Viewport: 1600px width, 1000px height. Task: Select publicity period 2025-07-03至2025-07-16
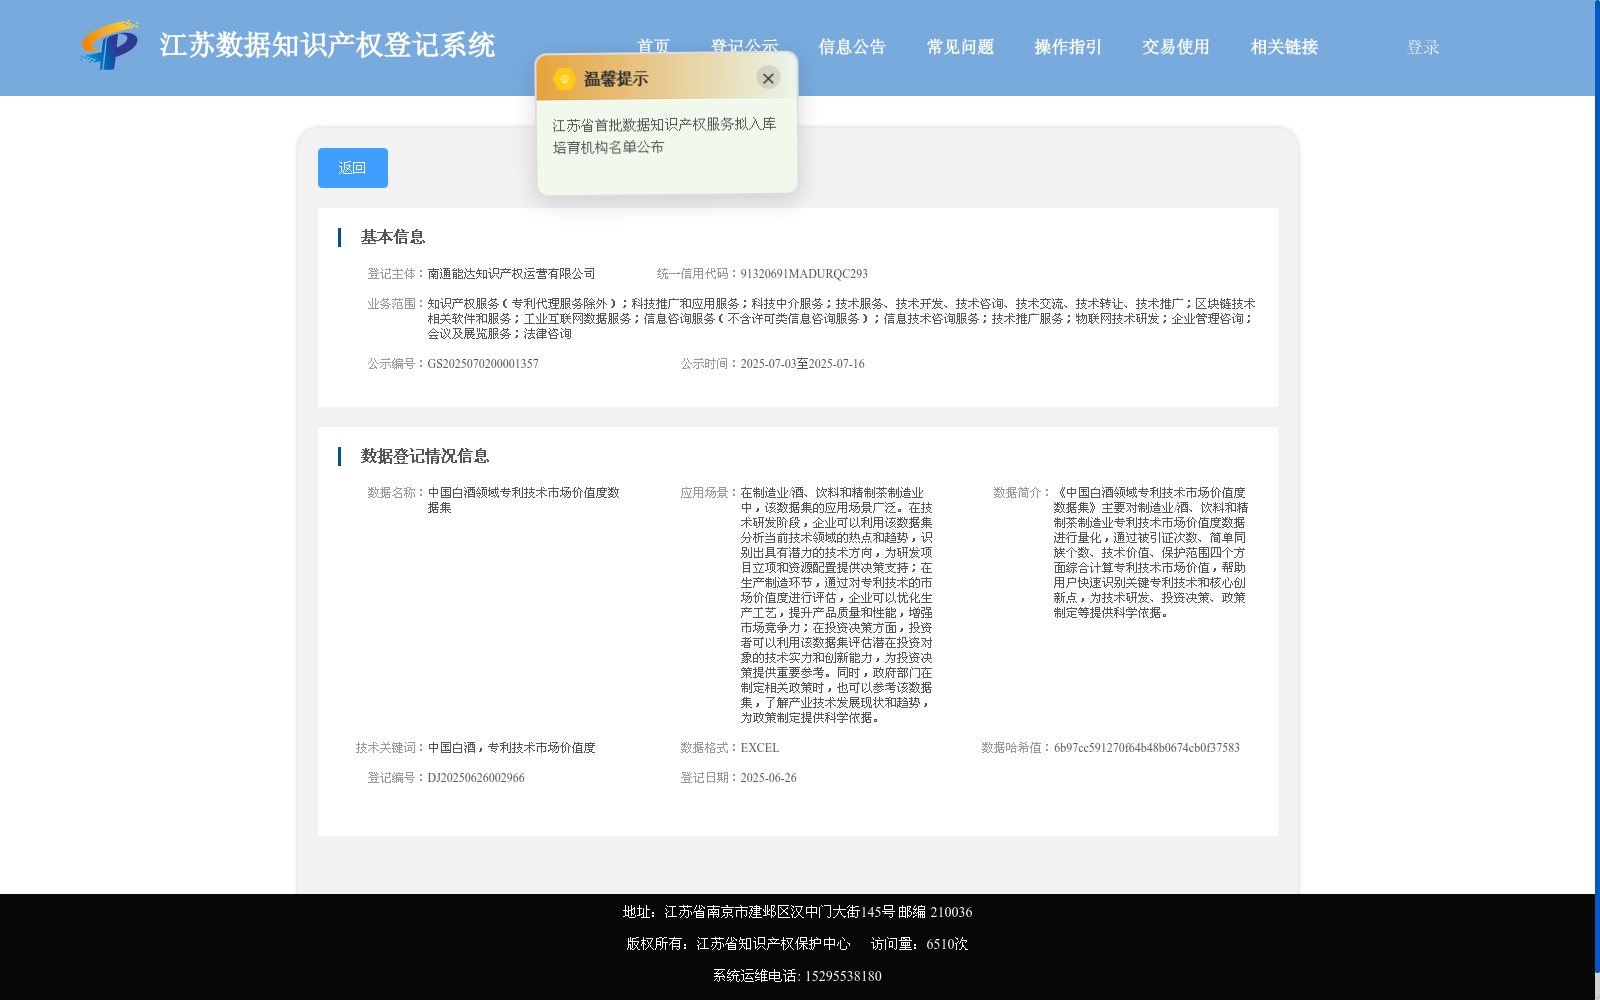[802, 364]
